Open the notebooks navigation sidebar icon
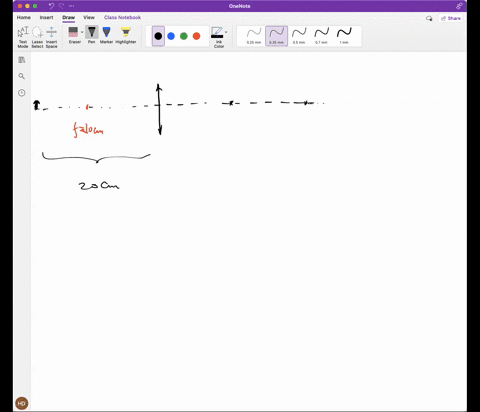Image resolution: width=480 pixels, height=412 pixels. tap(22, 60)
